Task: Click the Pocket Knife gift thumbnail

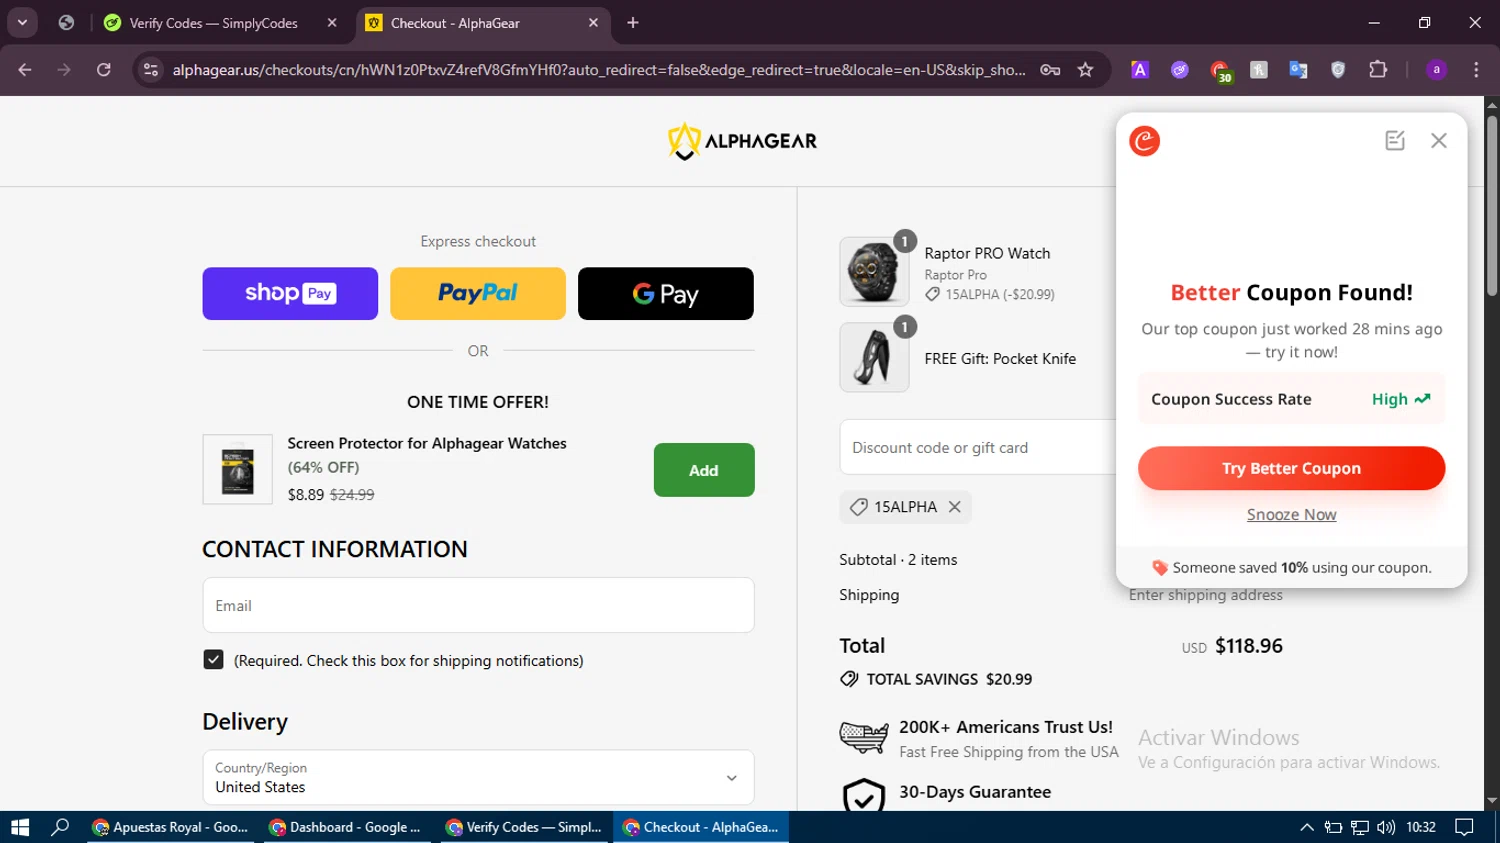Action: click(874, 357)
